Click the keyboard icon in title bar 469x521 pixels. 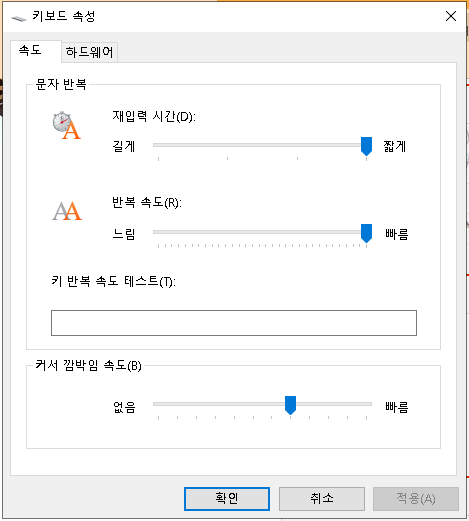(19, 18)
